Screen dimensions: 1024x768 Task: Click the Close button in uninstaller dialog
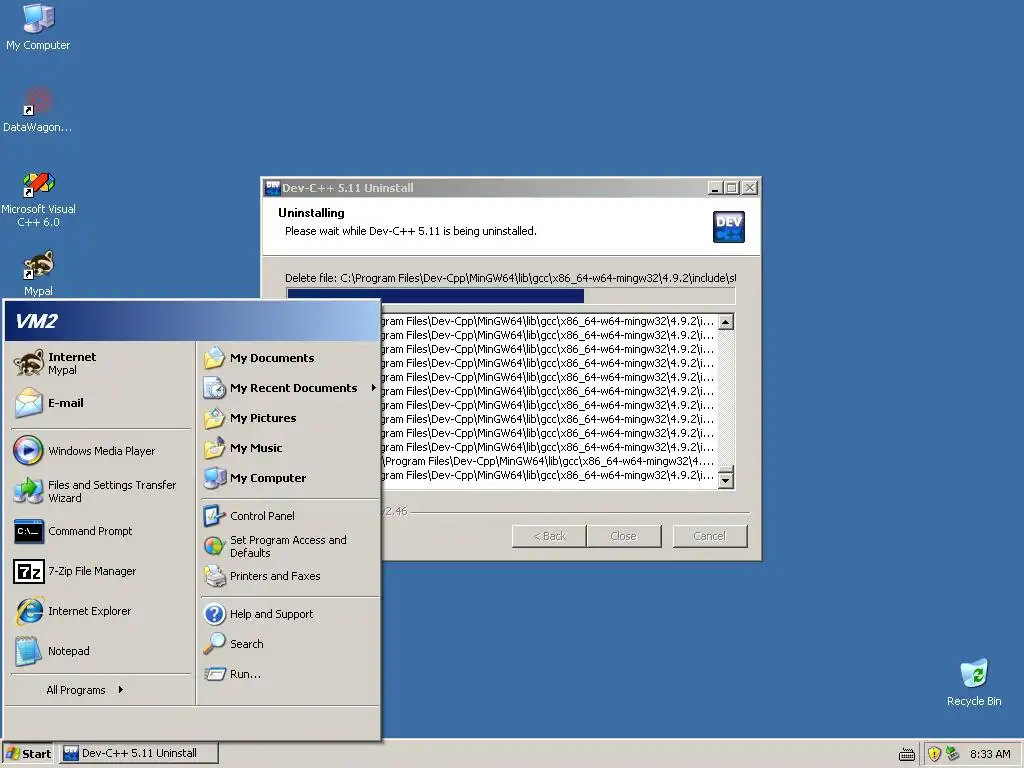tap(624, 536)
